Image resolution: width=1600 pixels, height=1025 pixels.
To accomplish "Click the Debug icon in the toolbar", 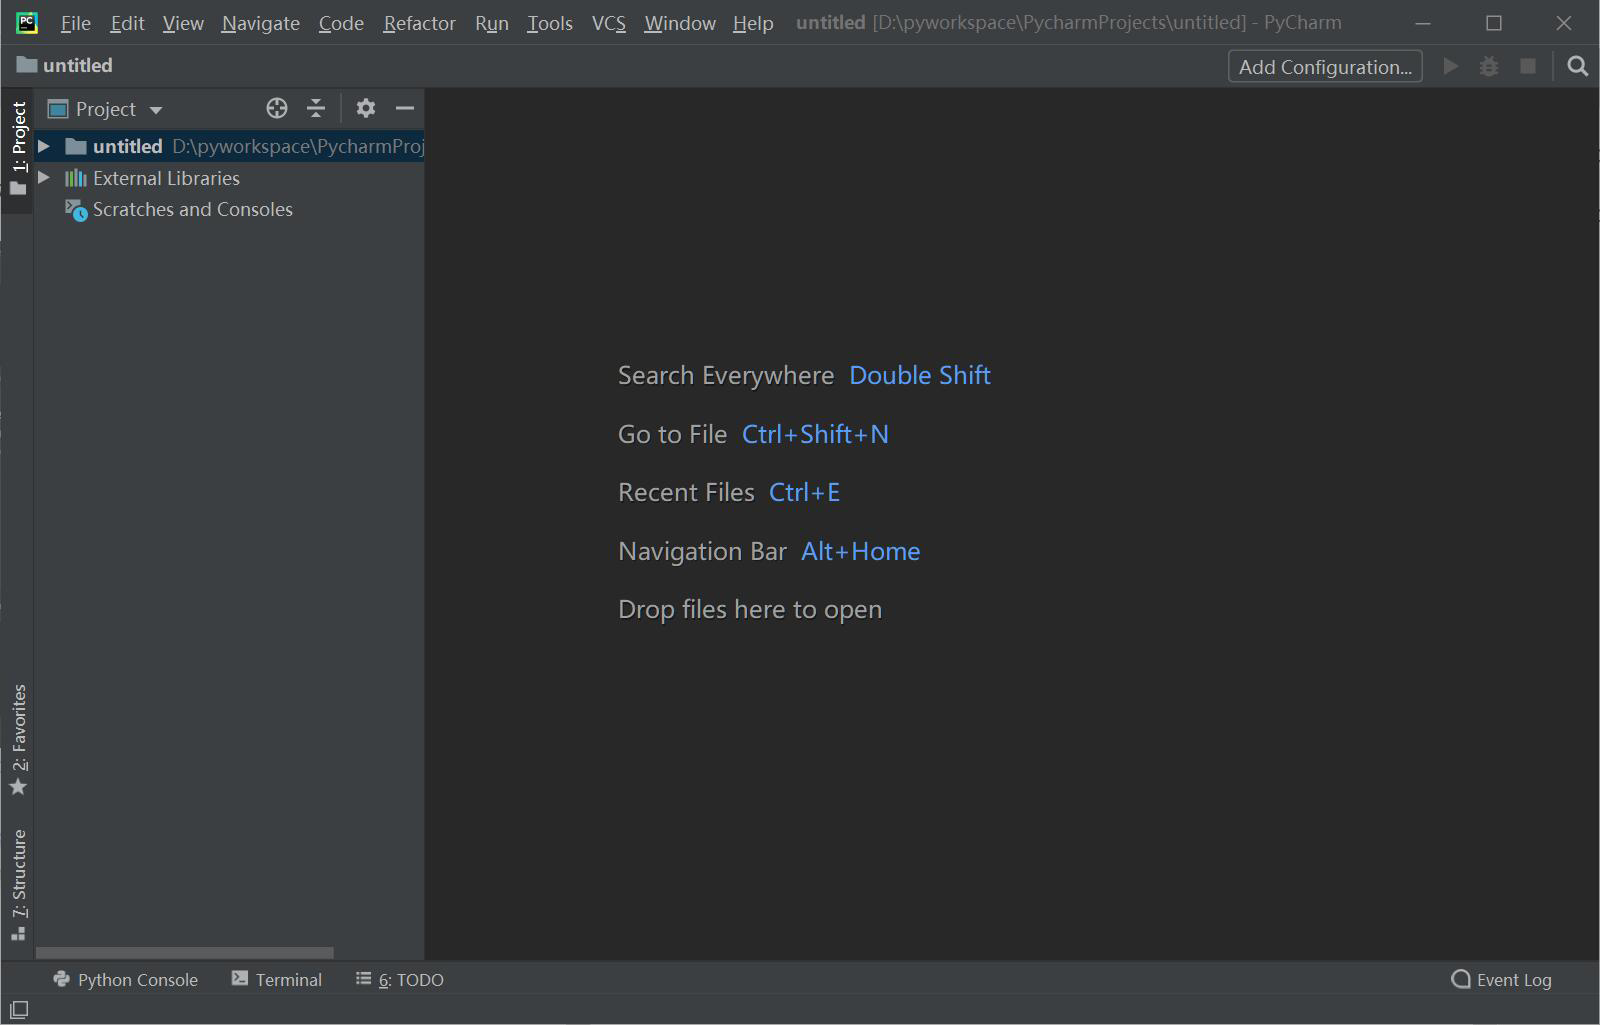I will [x=1489, y=66].
